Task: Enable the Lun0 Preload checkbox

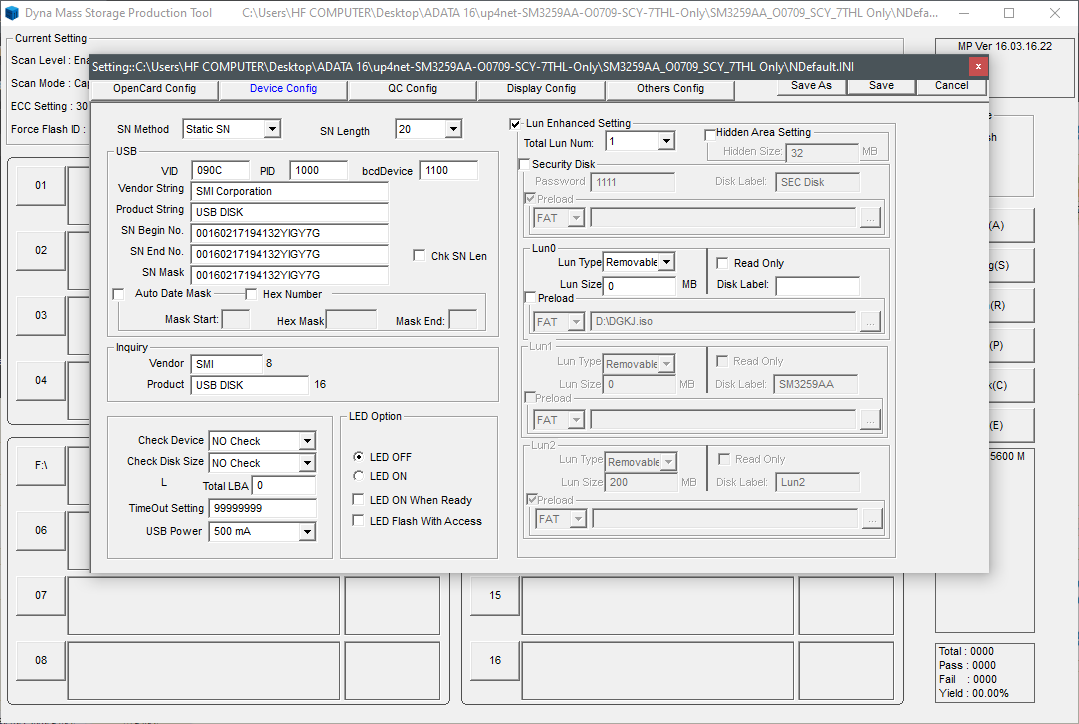Action: [x=531, y=298]
